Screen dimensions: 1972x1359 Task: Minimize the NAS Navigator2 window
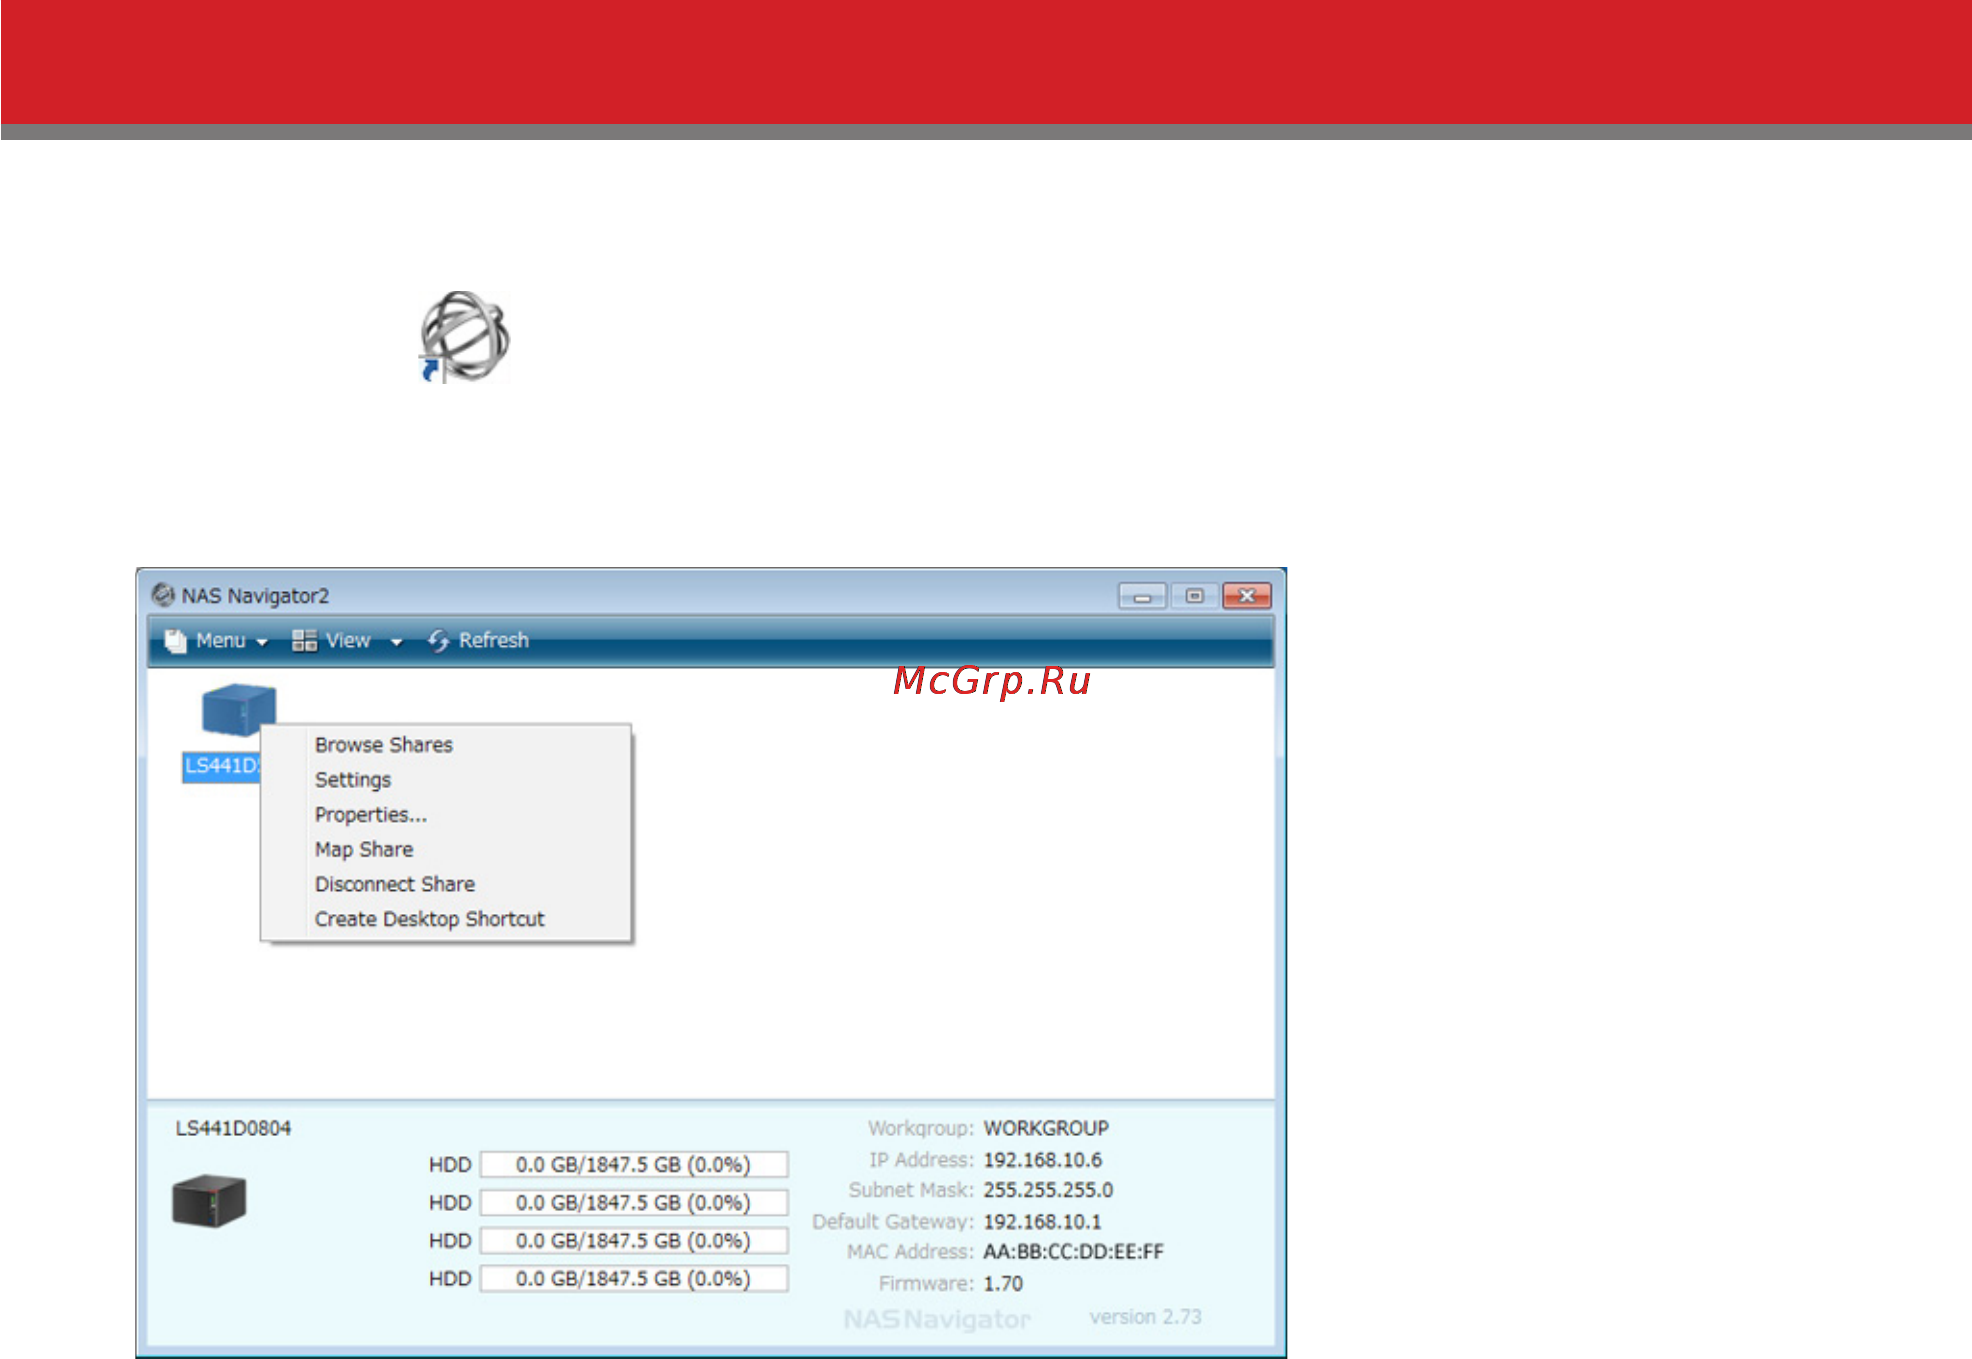click(1142, 596)
